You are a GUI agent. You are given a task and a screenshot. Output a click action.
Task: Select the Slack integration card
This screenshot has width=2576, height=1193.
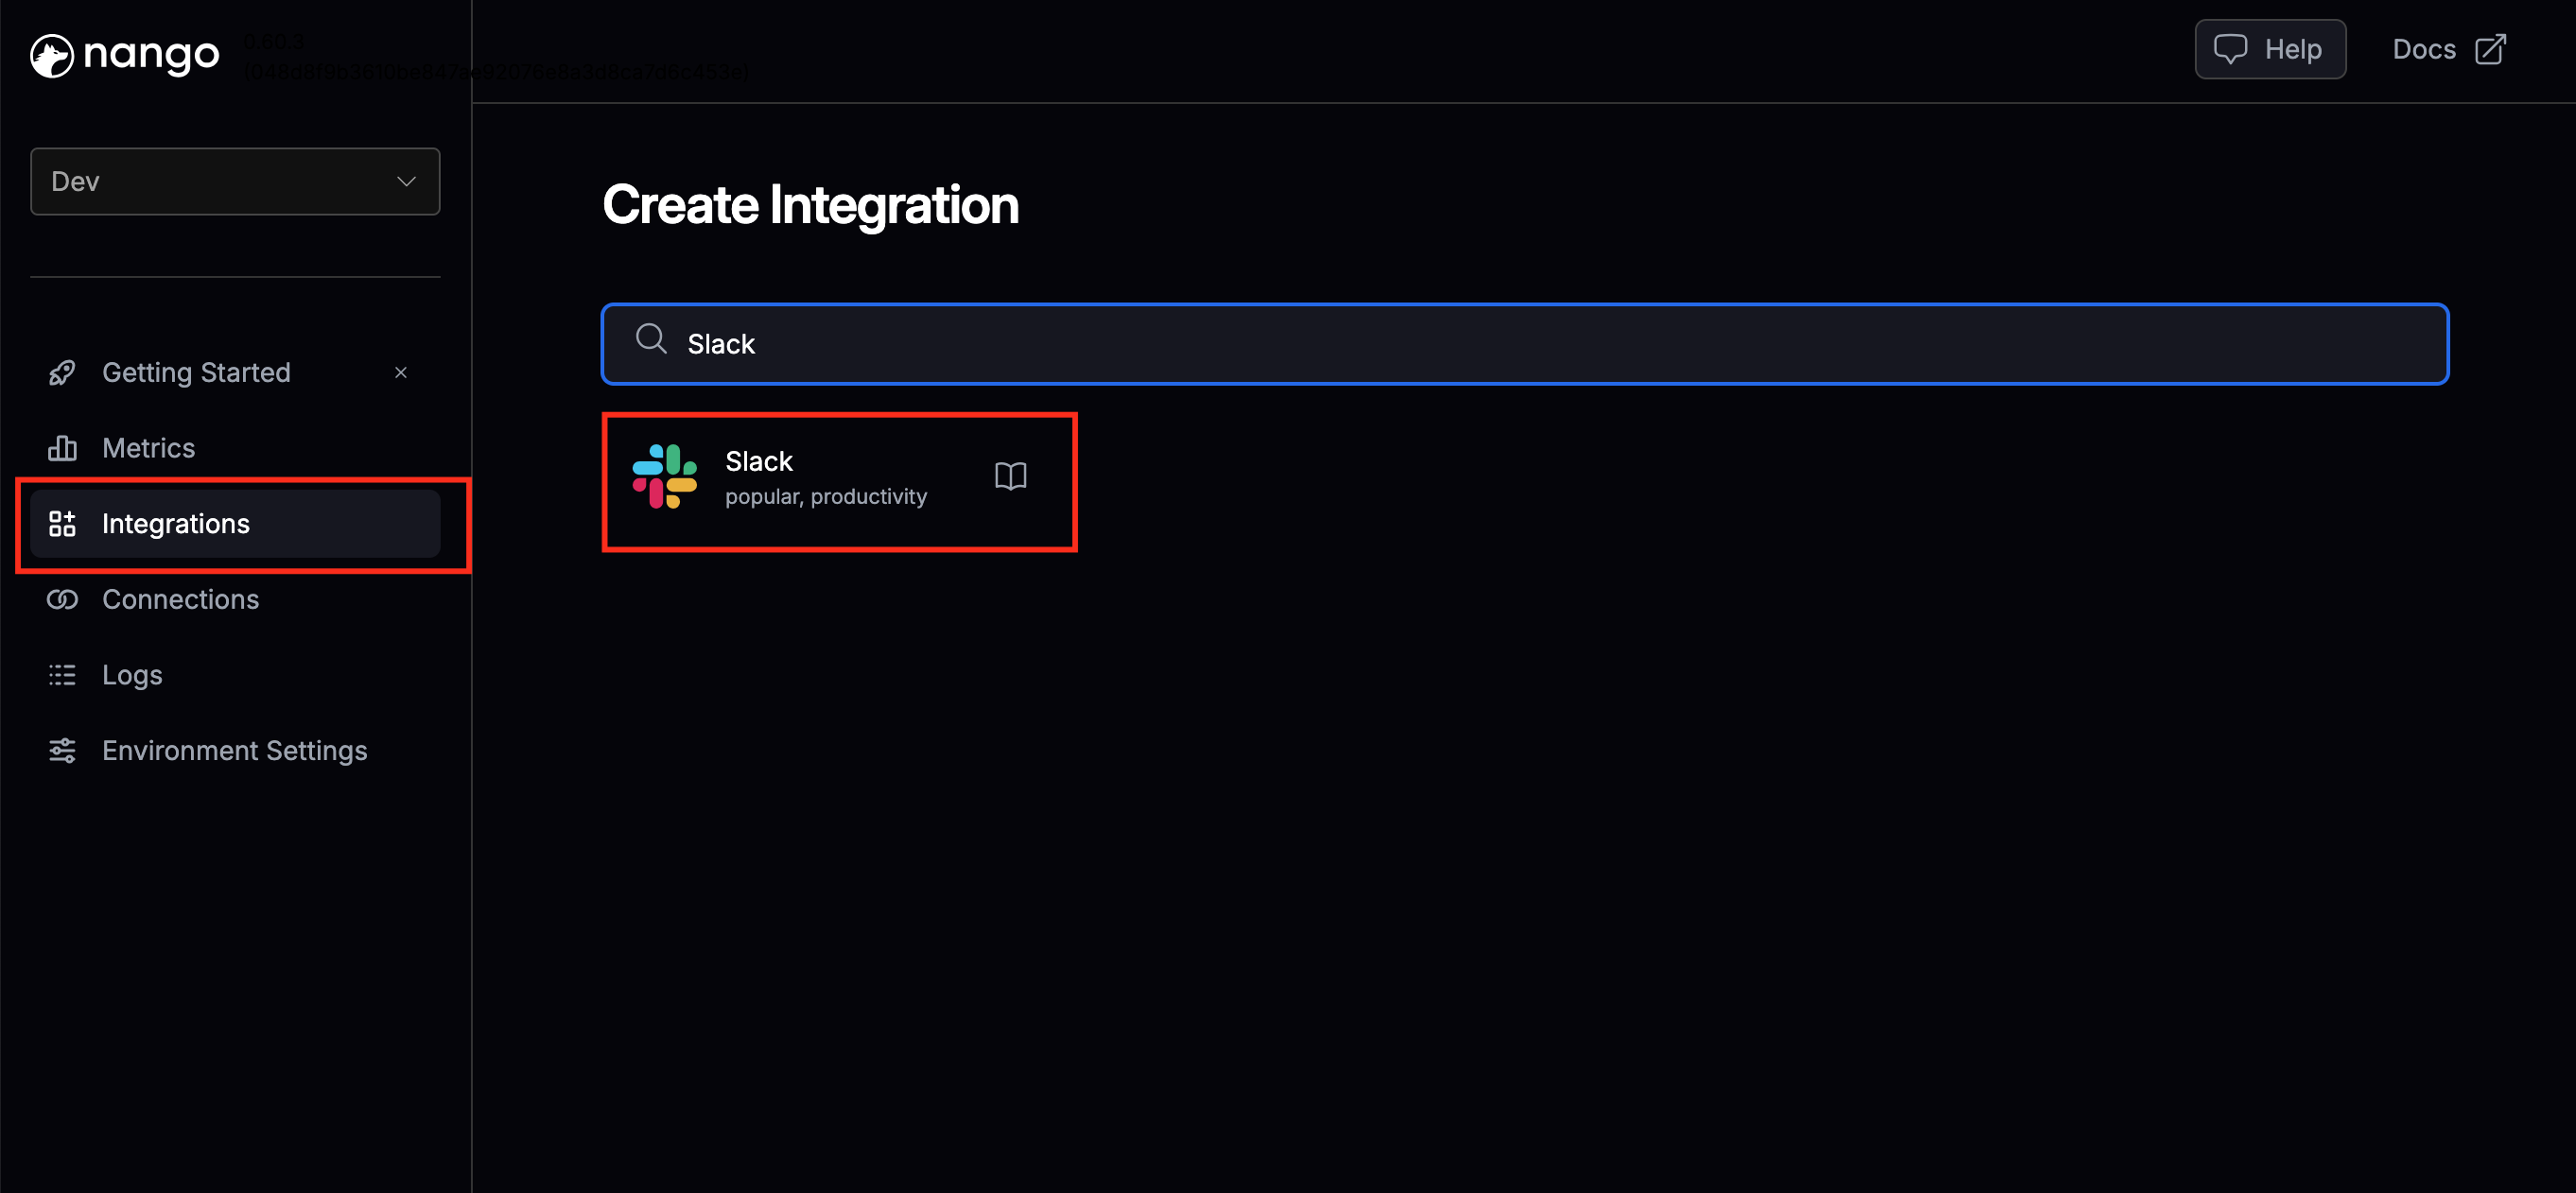840,482
